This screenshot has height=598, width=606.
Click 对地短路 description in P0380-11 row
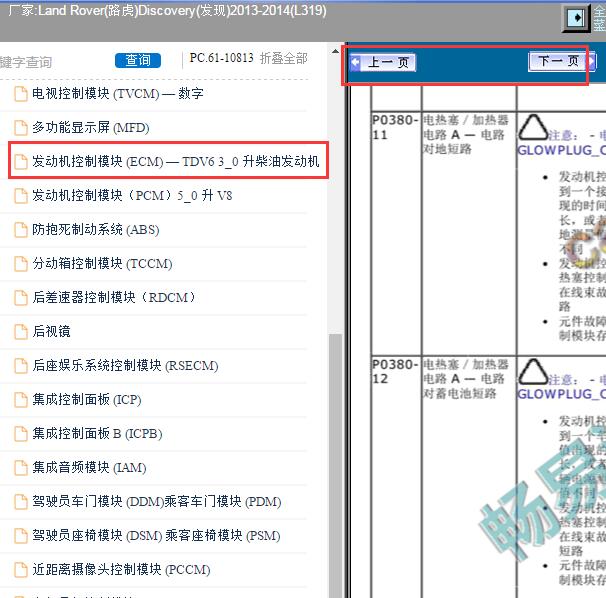(x=448, y=149)
